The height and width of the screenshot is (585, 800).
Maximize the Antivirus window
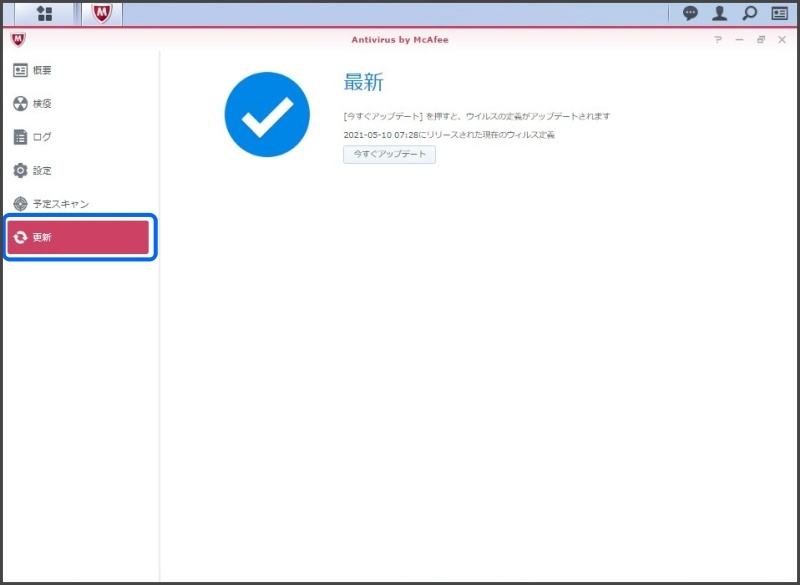click(761, 40)
